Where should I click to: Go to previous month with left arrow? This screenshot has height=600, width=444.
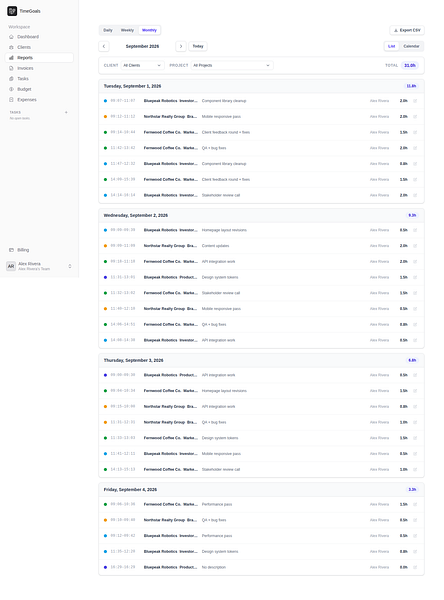(x=104, y=46)
